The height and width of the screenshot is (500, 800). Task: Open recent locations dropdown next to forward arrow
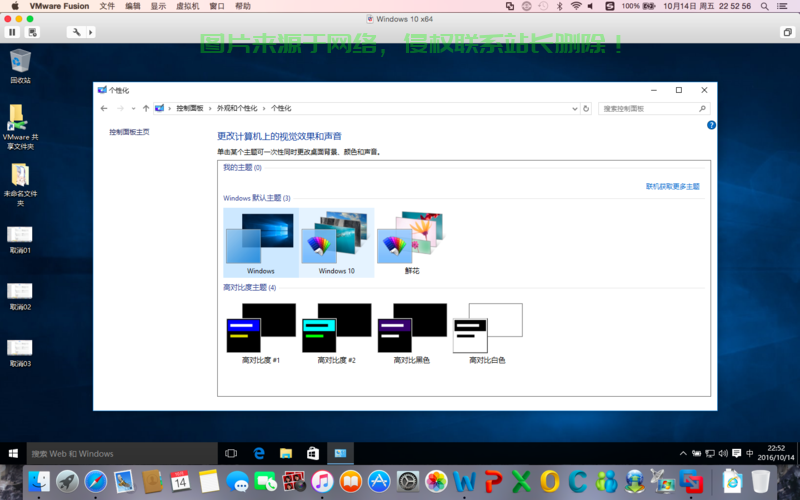pyautogui.click(x=133, y=108)
